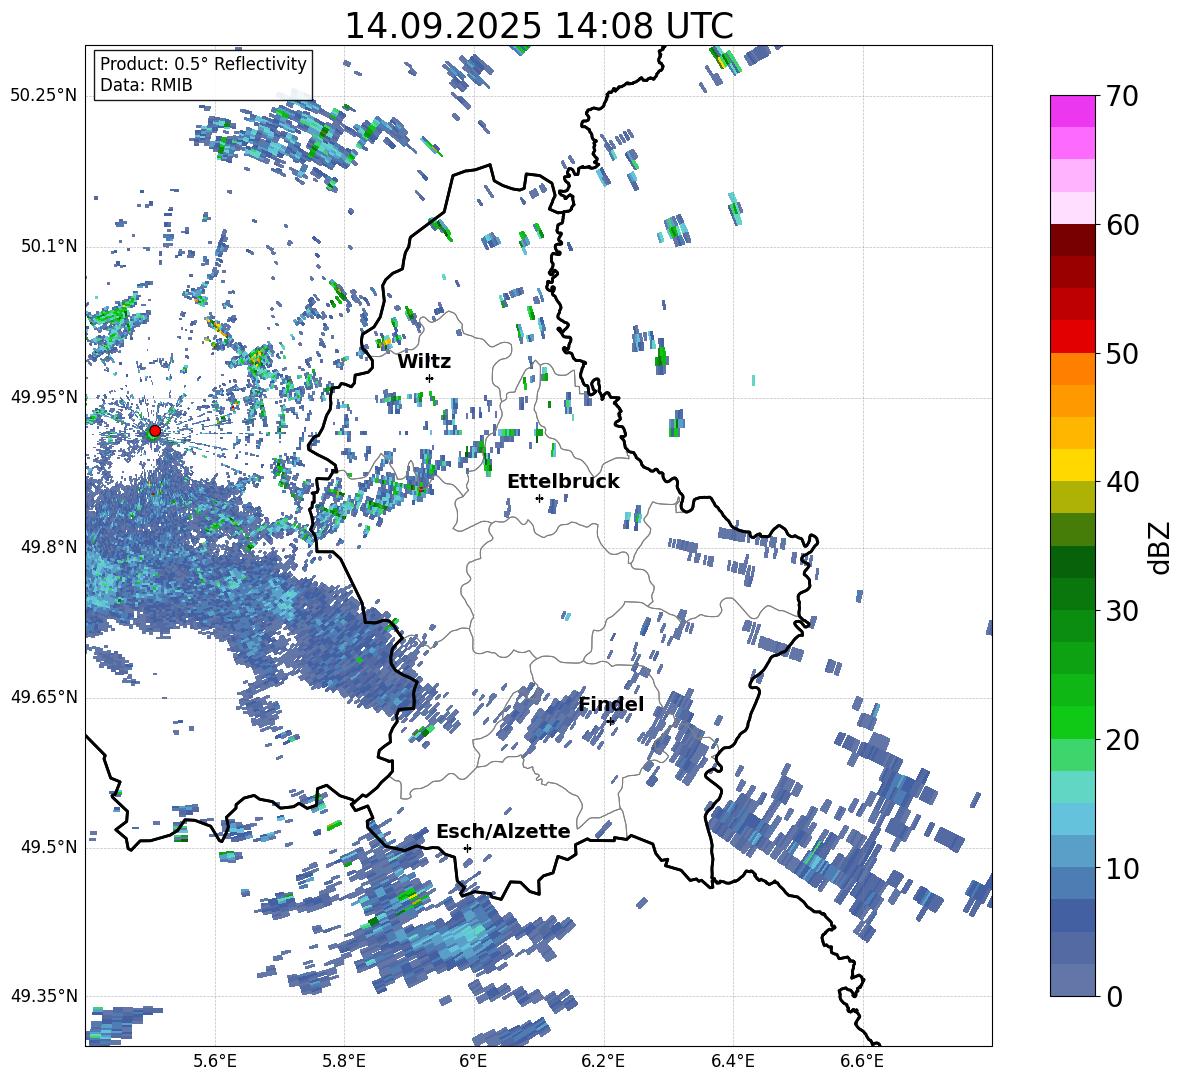
Task: Click the cross marker below Wiltz
Action: (x=430, y=378)
